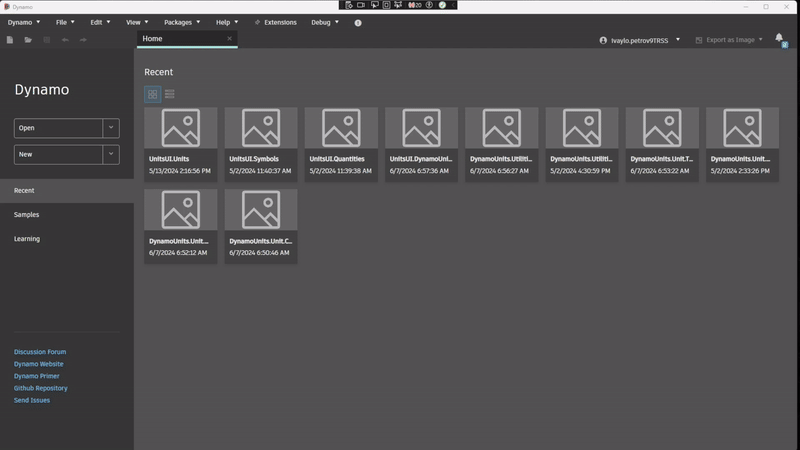This screenshot has width=800, height=450.
Task: Open the Packages menu
Action: [x=181, y=22]
